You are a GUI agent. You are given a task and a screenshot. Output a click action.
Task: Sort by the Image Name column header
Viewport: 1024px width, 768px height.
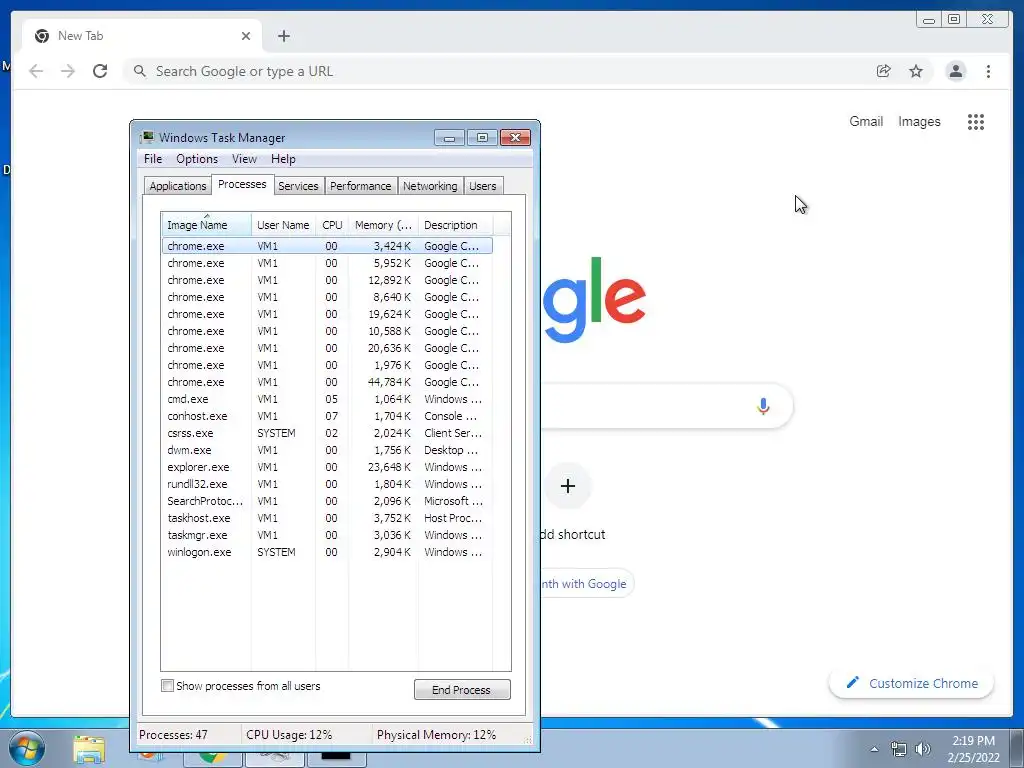pyautogui.click(x=206, y=225)
